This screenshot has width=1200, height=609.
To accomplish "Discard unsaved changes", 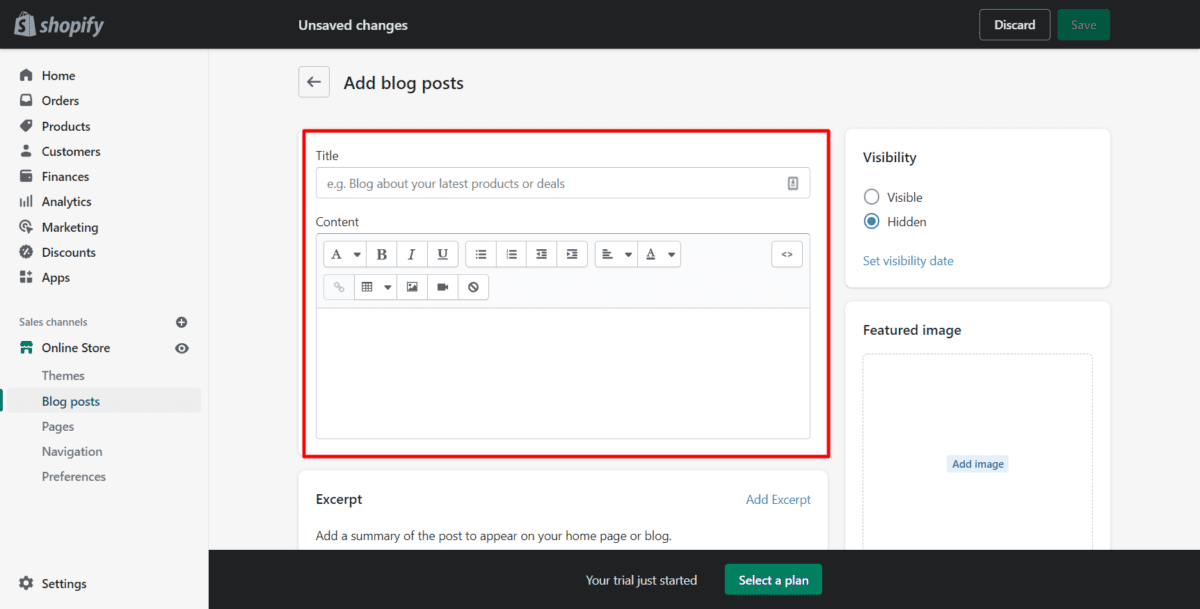I will (1014, 25).
